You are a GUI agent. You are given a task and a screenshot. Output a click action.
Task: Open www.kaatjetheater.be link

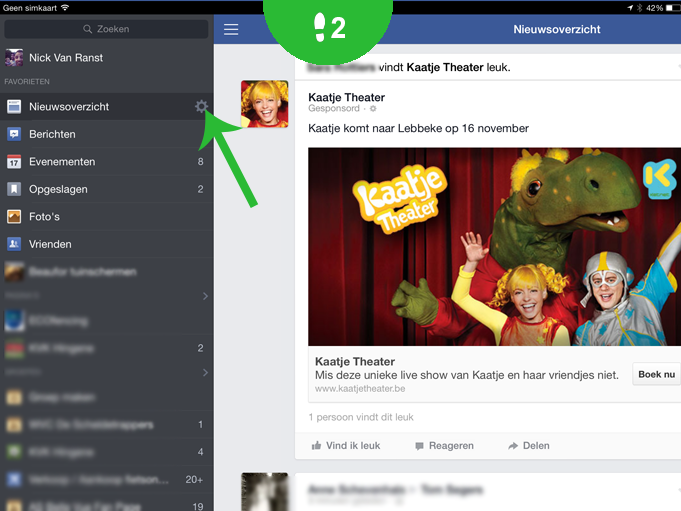point(360,389)
